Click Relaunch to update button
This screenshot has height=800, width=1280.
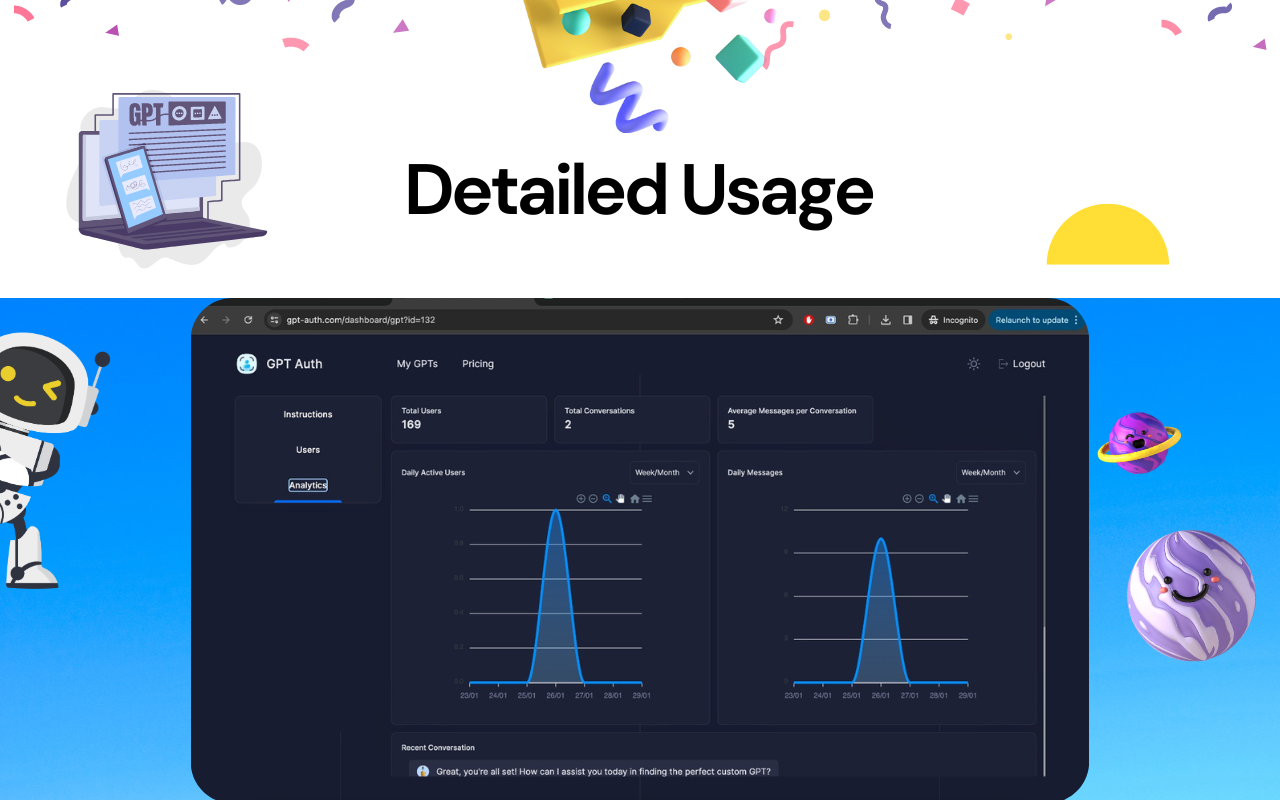pyautogui.click(x=1035, y=320)
